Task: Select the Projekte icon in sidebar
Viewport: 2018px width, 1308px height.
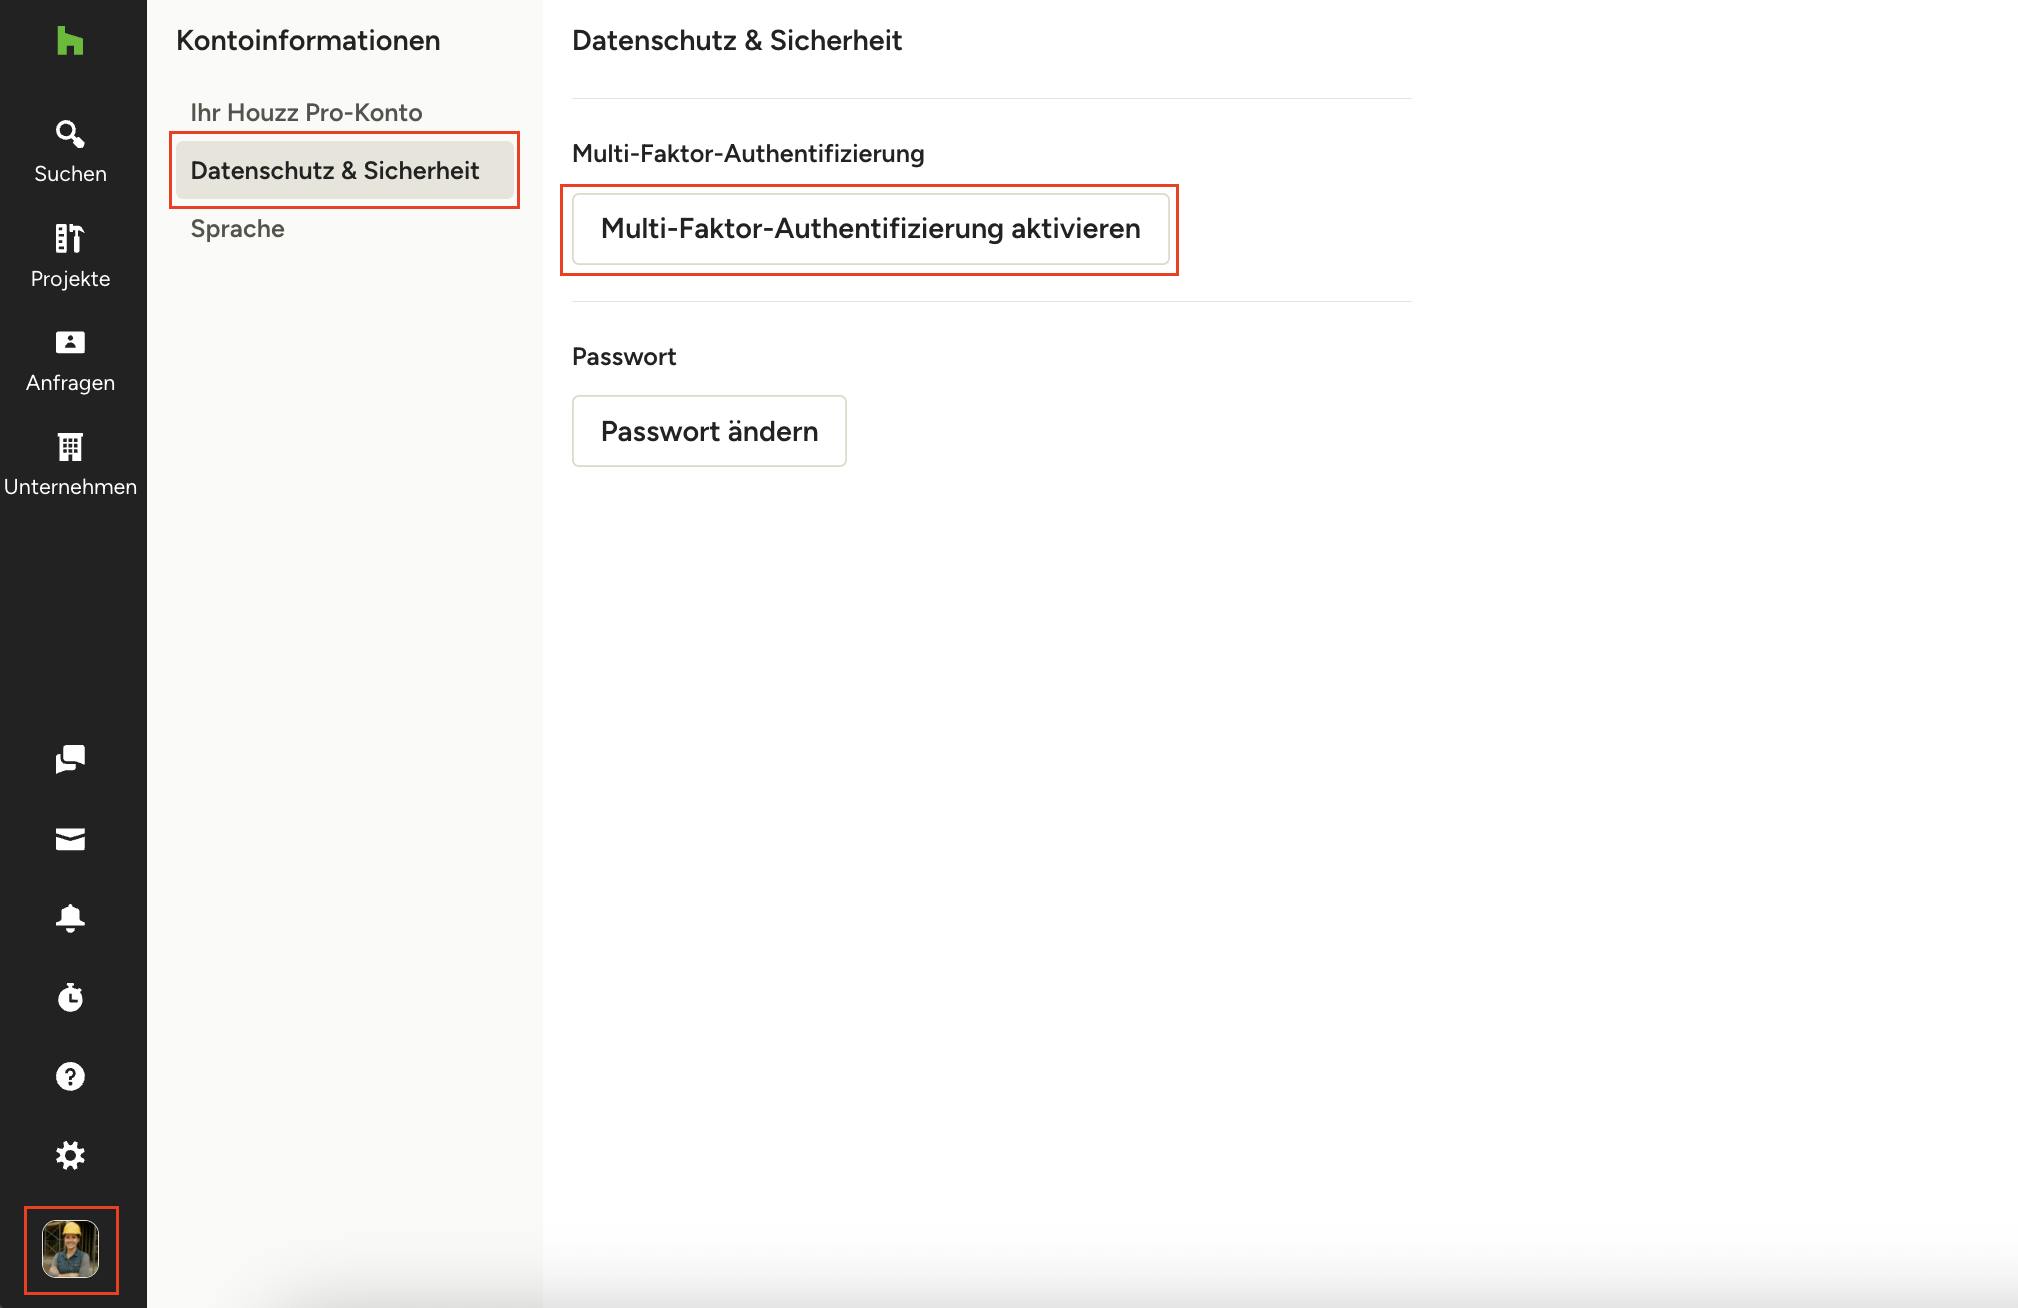Action: coord(69,240)
